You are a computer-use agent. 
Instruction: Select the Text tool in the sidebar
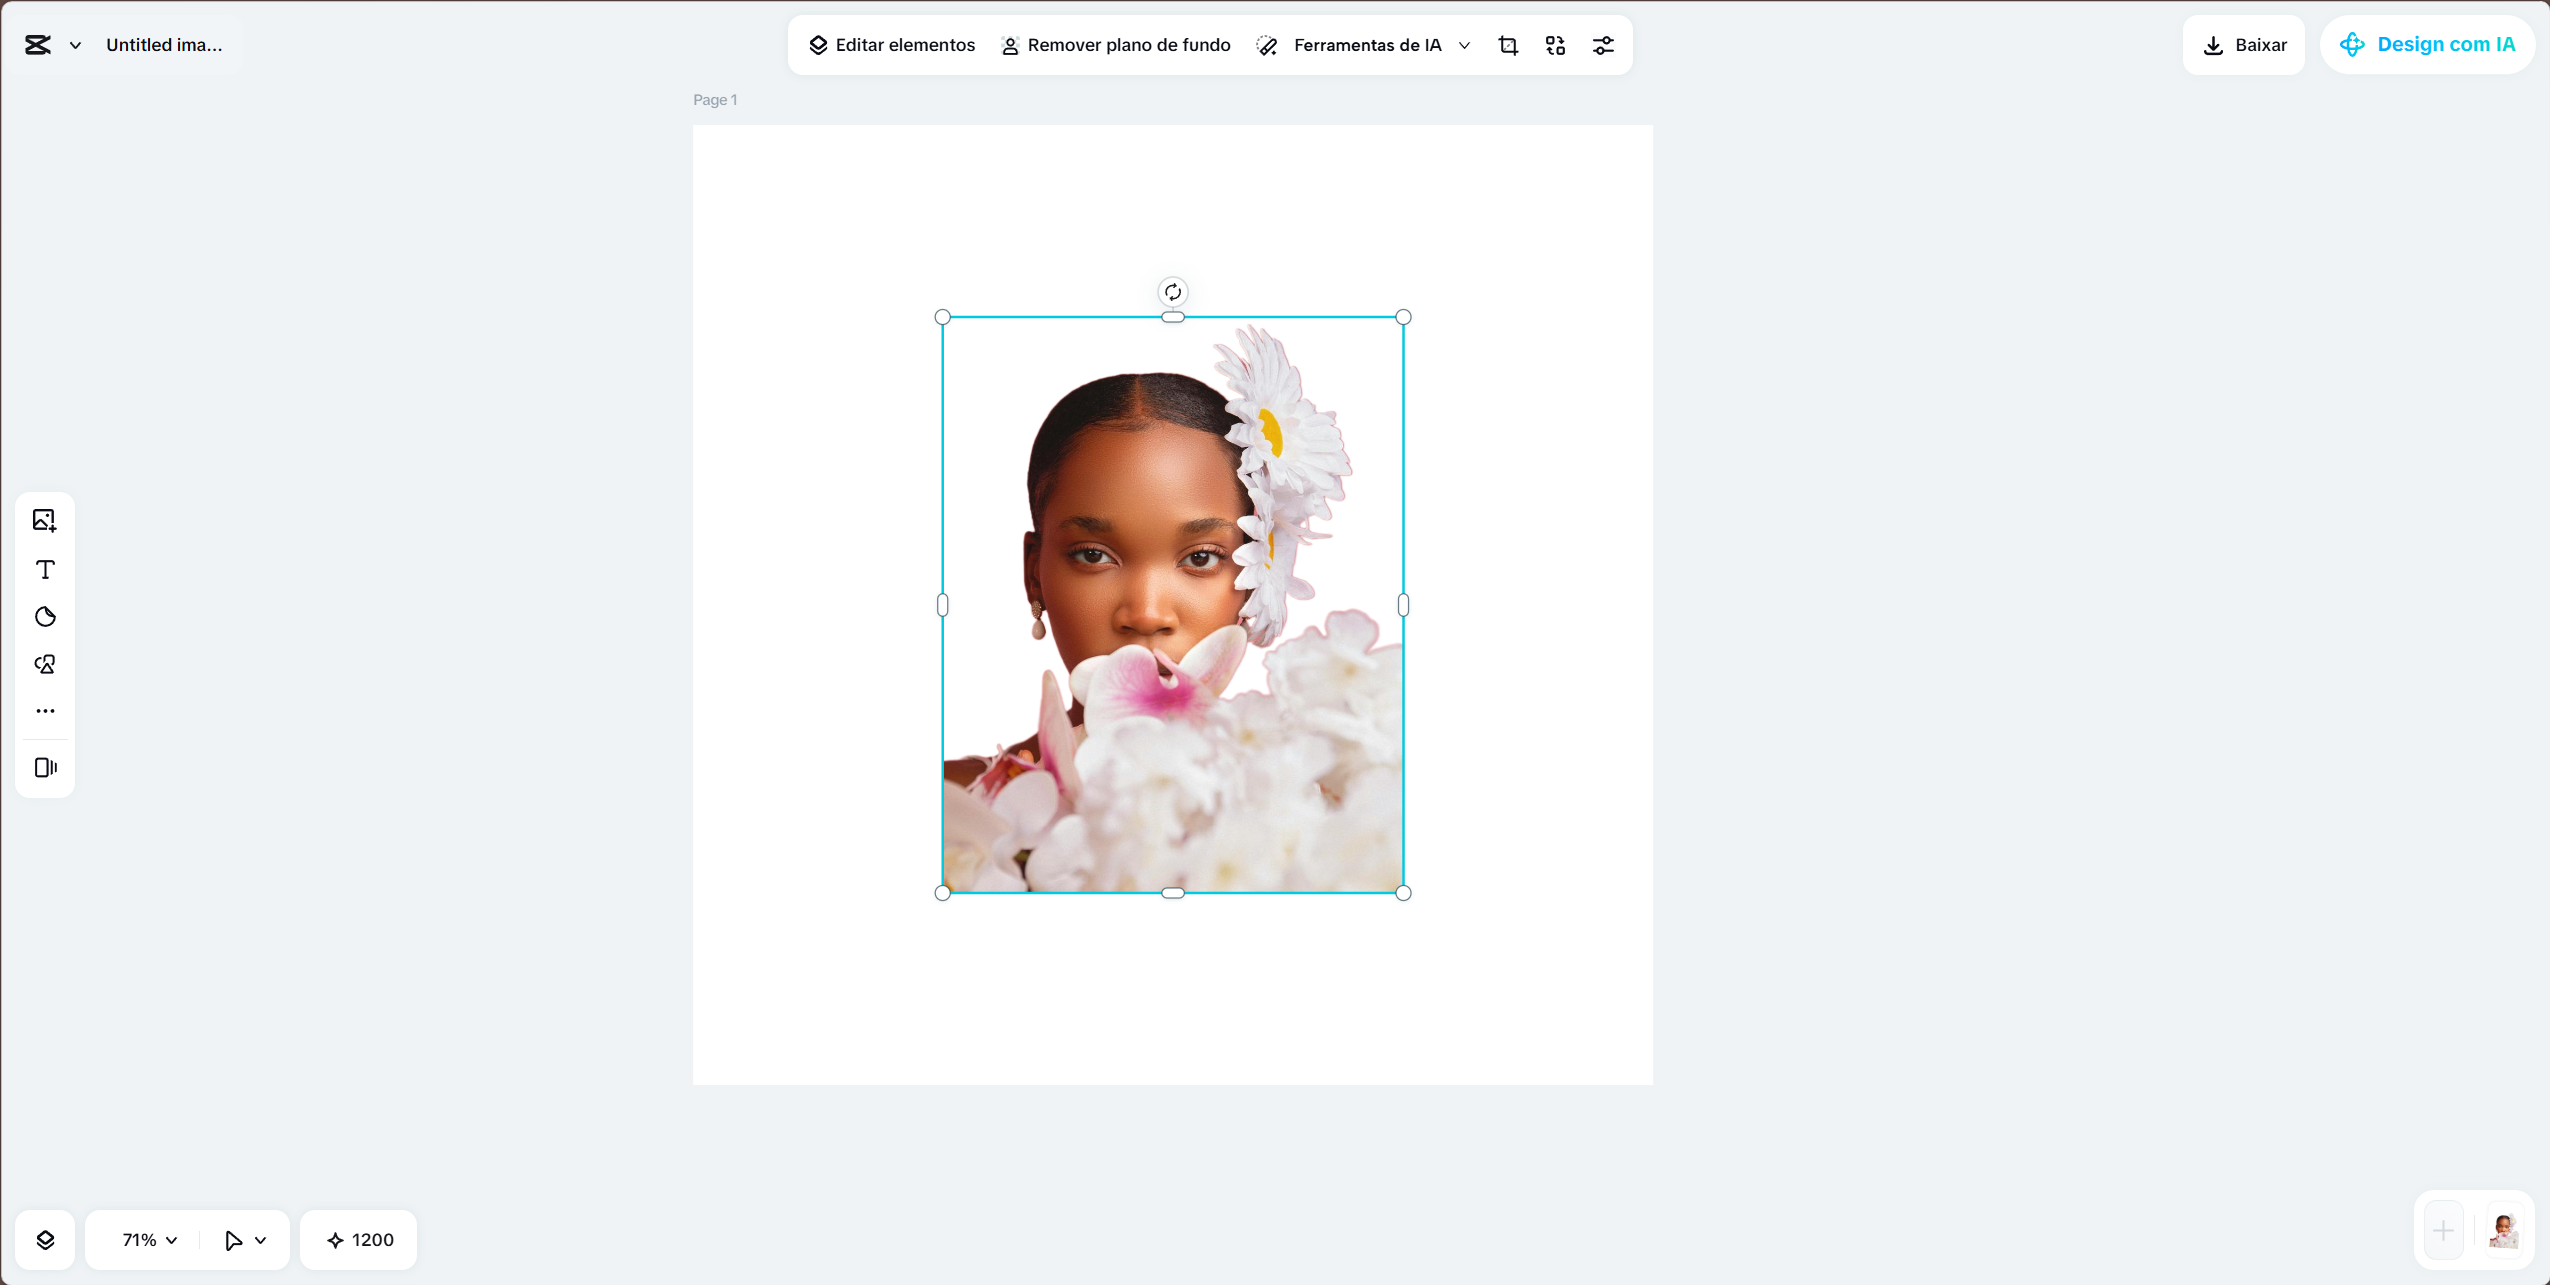click(x=45, y=569)
